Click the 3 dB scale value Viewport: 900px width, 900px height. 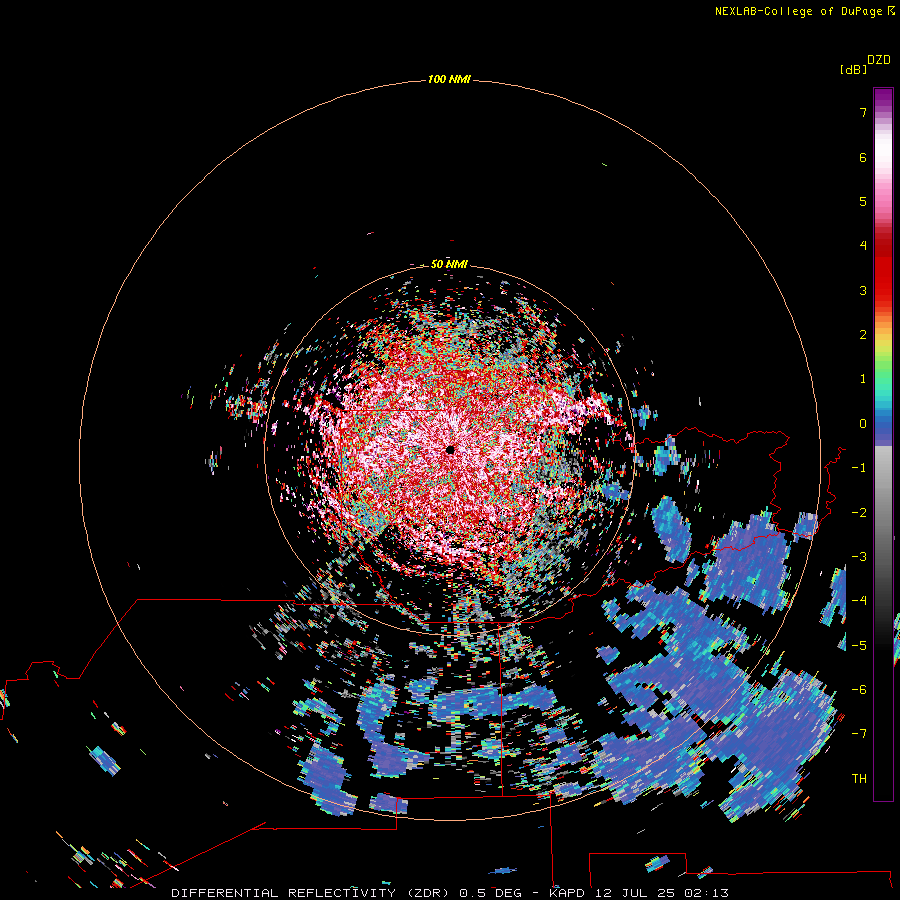[x=863, y=290]
